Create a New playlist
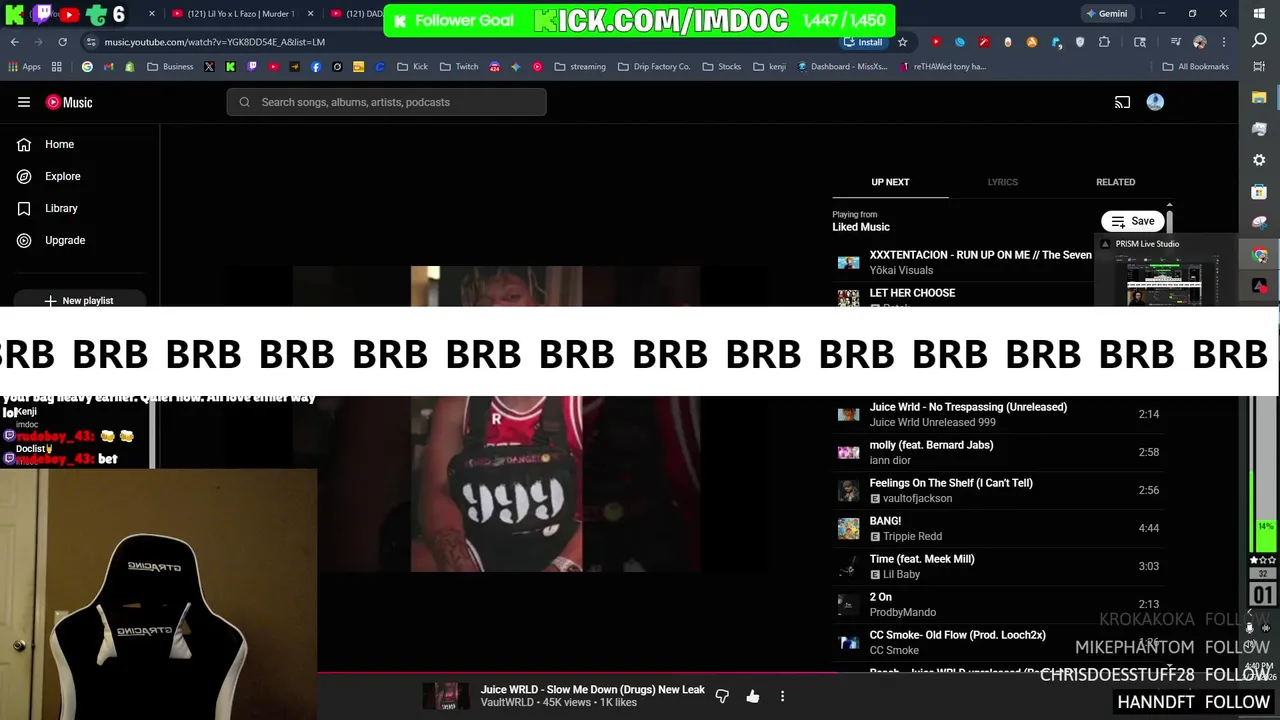The width and height of the screenshot is (1280, 720). [79, 300]
